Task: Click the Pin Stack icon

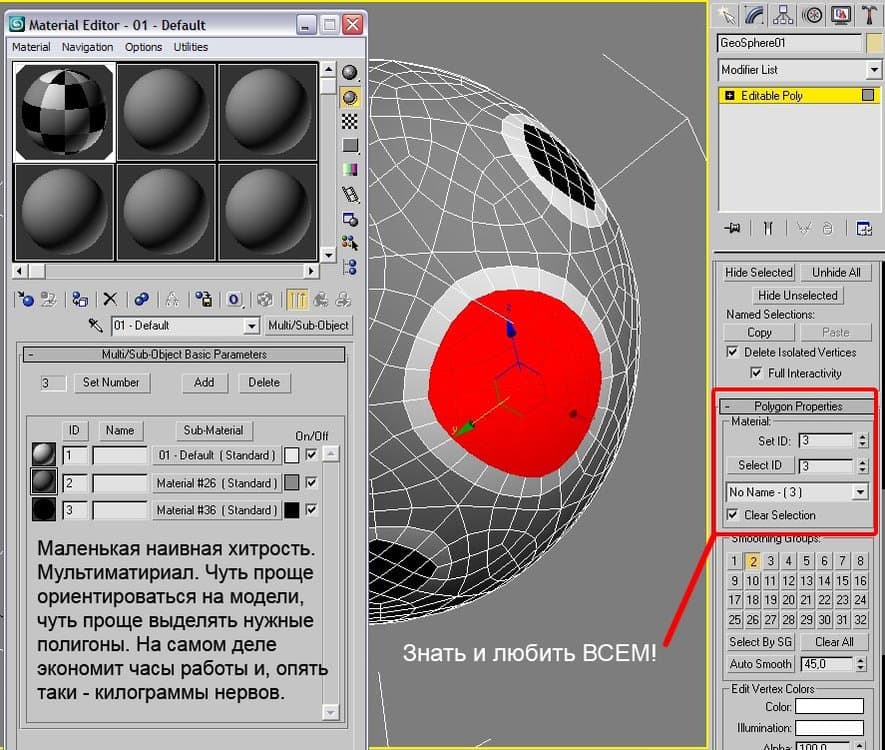Action: pyautogui.click(x=732, y=229)
